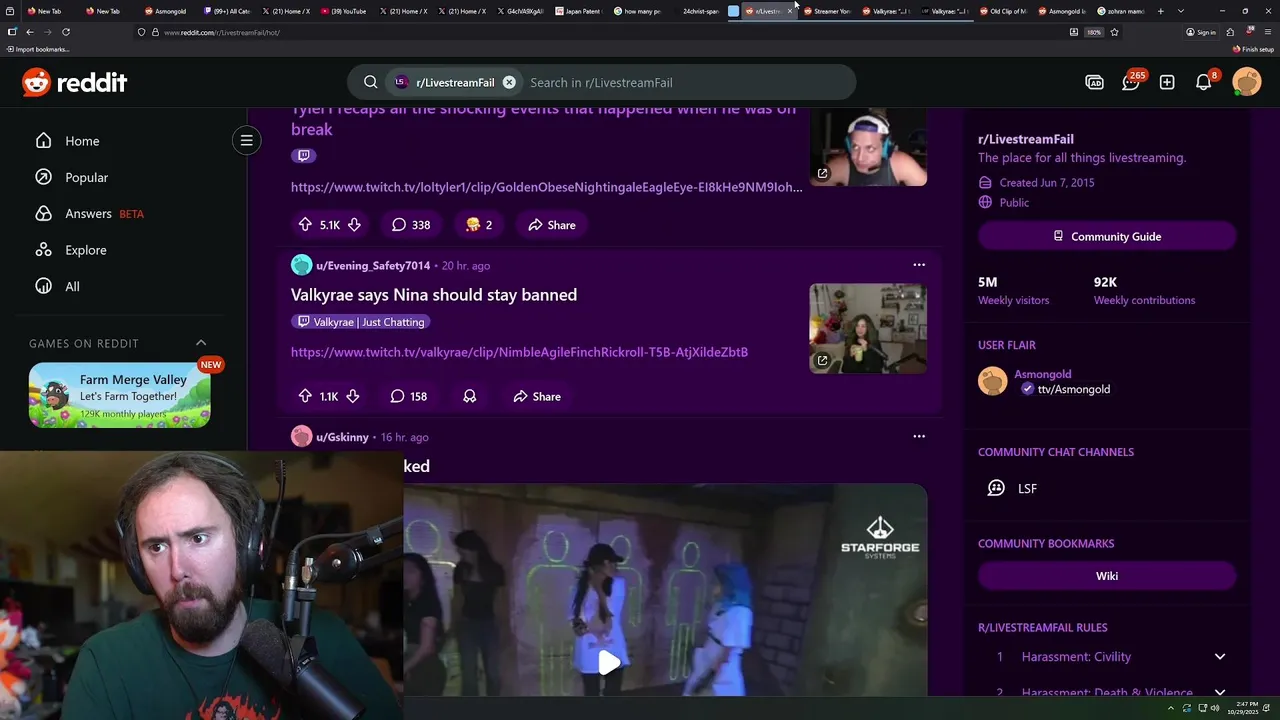
Task: Click the browser address bar URL
Action: 221,32
